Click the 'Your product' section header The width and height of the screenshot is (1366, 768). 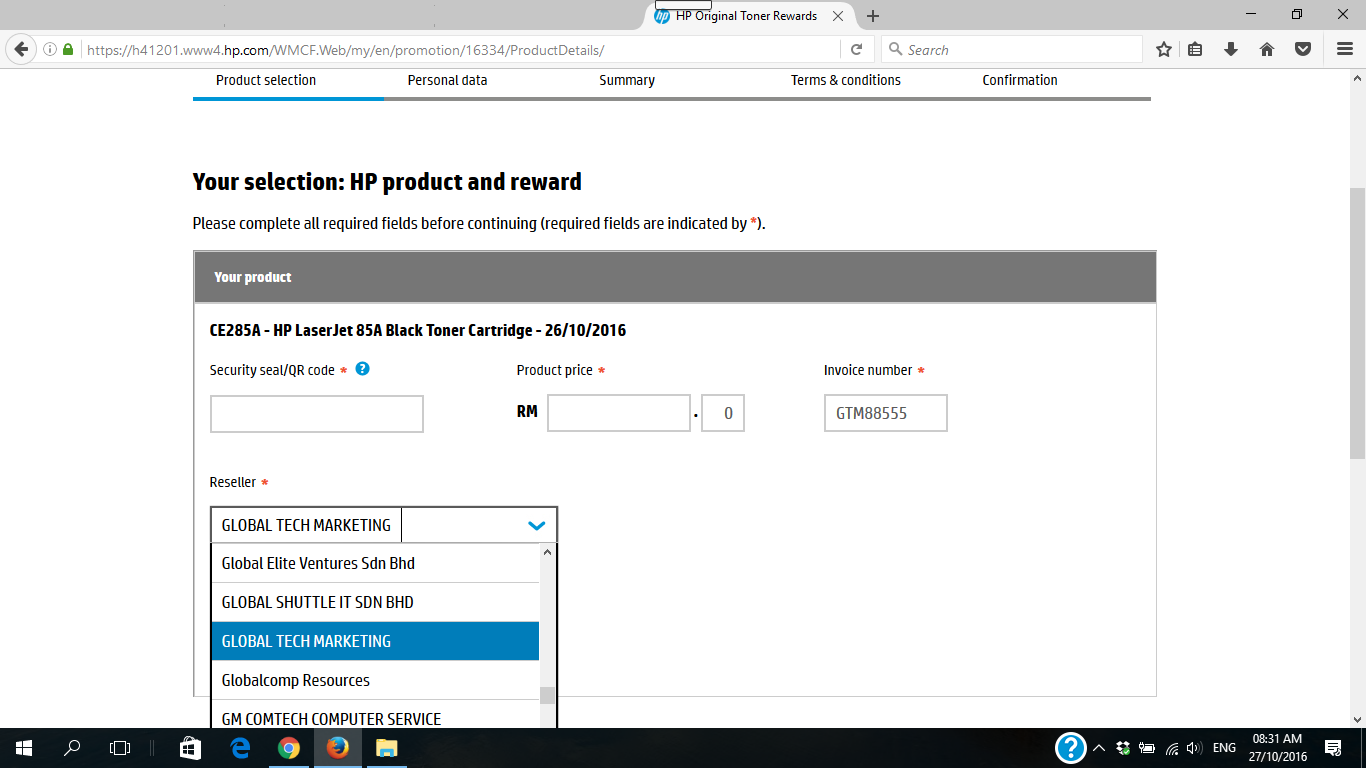(675, 277)
